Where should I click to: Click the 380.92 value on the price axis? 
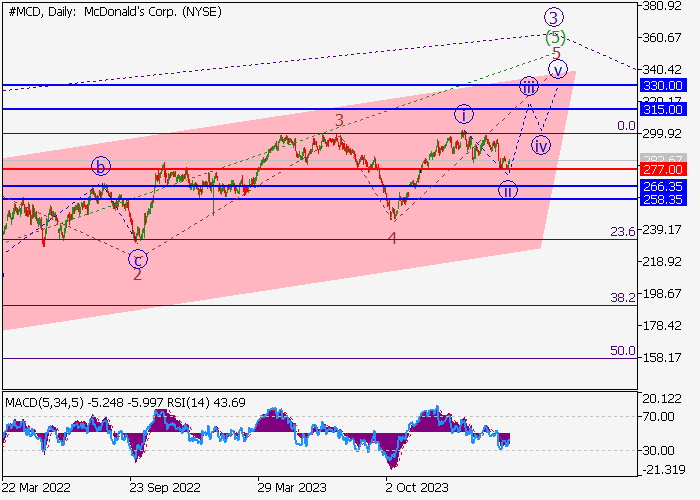pyautogui.click(x=662, y=6)
